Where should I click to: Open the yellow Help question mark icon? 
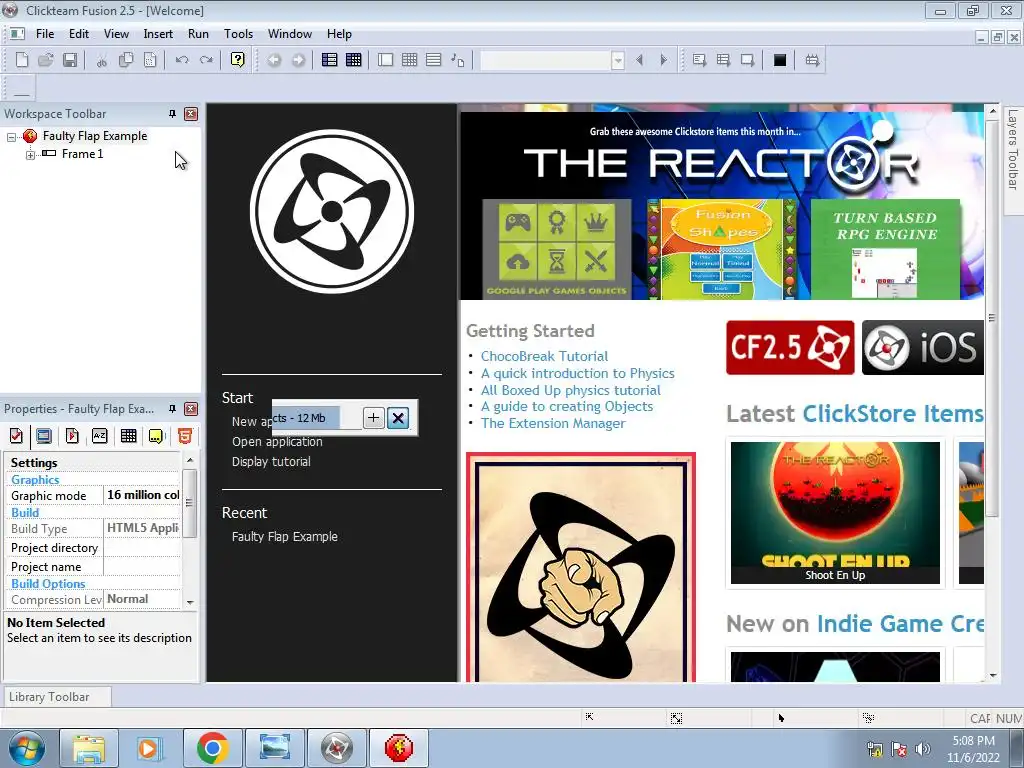click(x=238, y=60)
